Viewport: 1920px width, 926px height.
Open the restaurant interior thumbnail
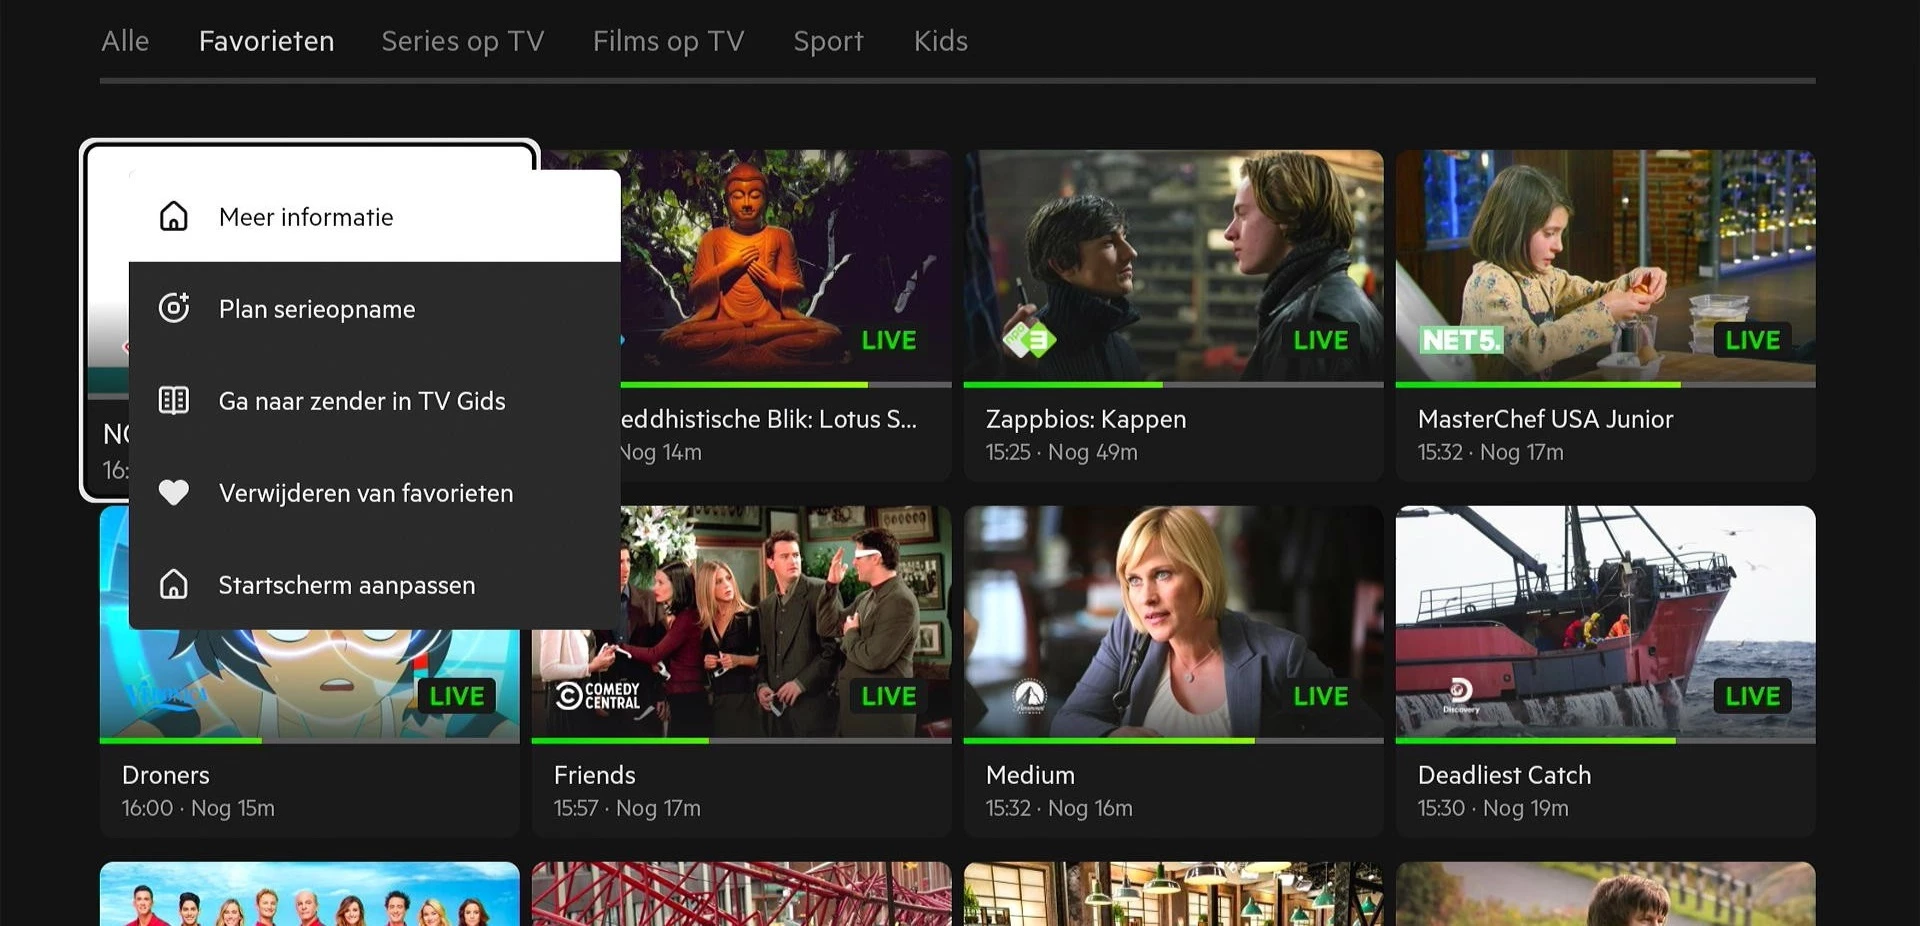click(x=1174, y=894)
